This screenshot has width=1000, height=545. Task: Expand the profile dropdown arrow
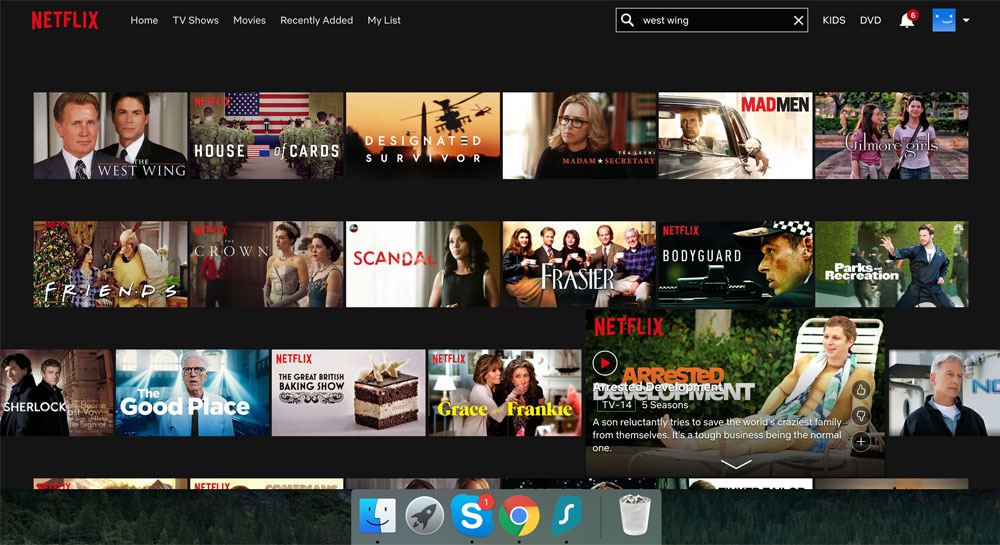966,20
